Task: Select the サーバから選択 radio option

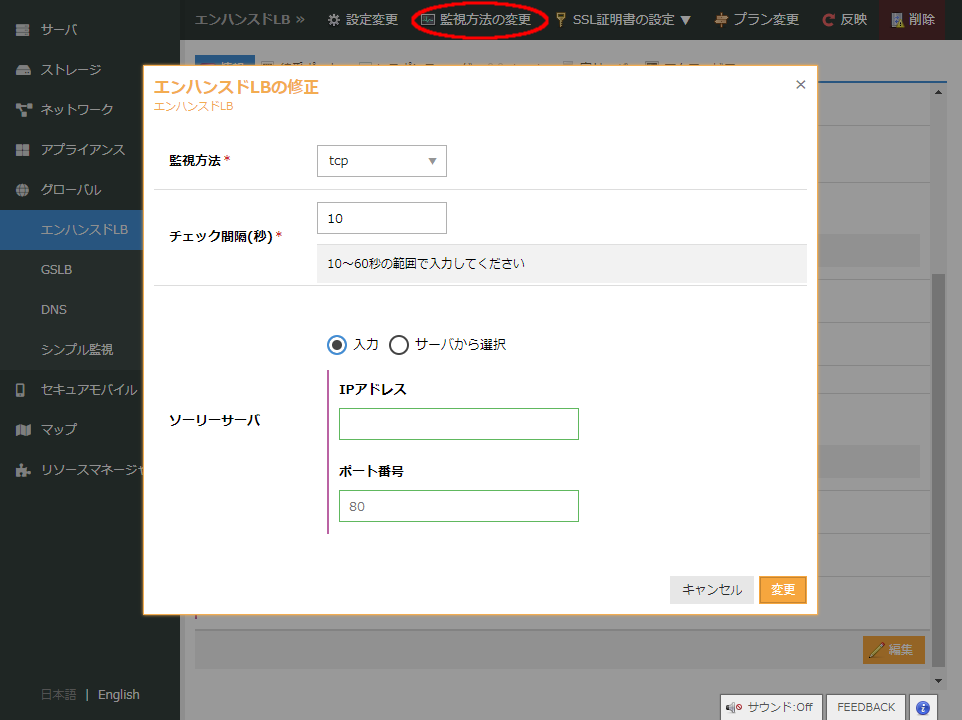Action: click(399, 344)
